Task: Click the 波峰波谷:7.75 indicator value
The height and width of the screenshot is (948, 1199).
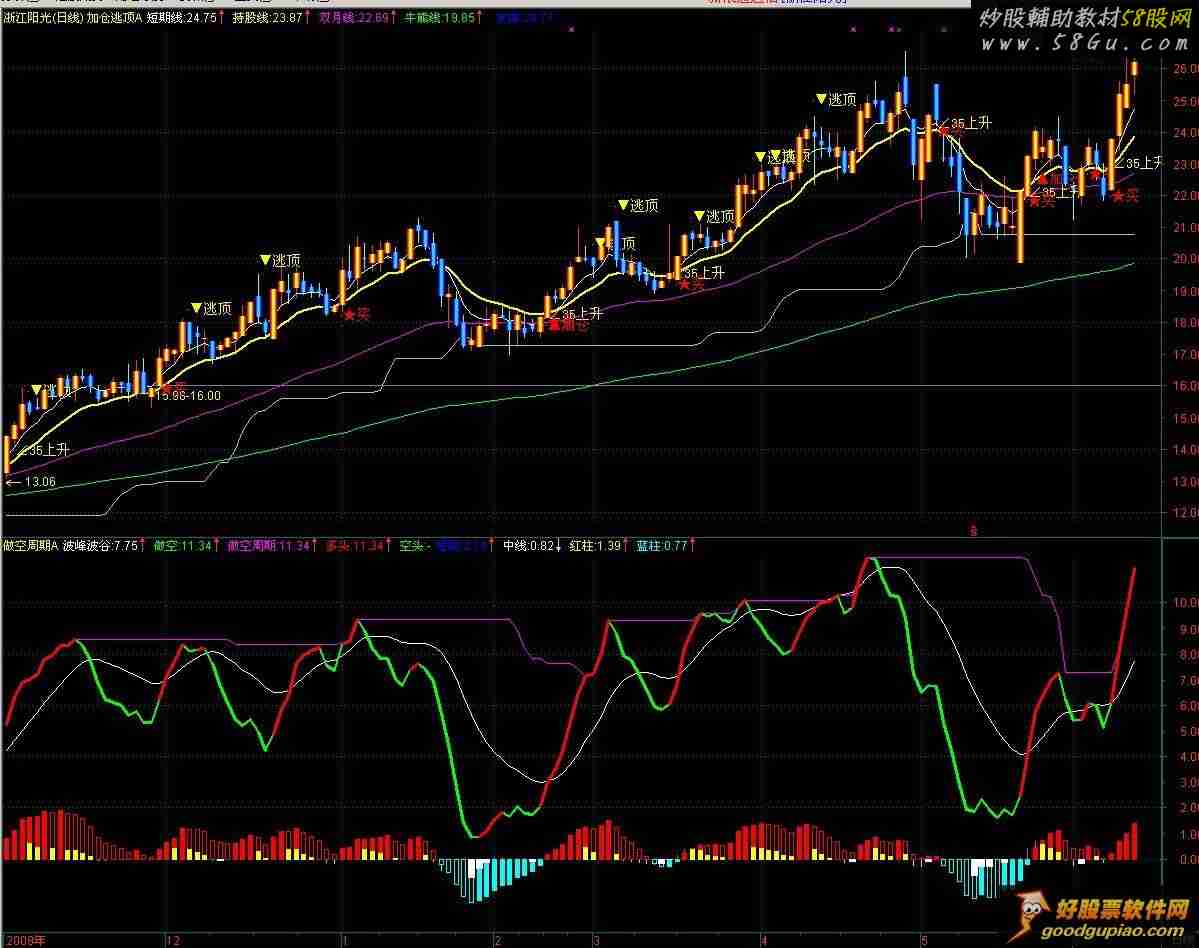Action: click(100, 546)
